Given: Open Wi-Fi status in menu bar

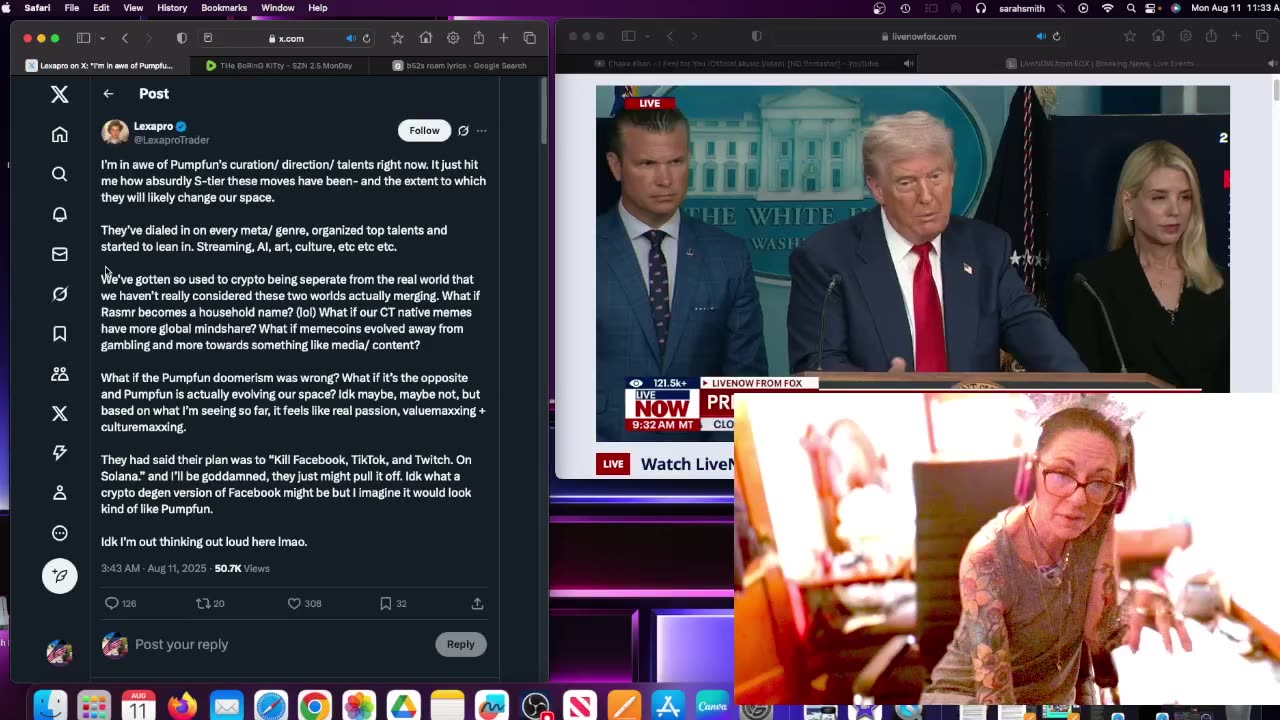Looking at the screenshot, I should 1107,8.
